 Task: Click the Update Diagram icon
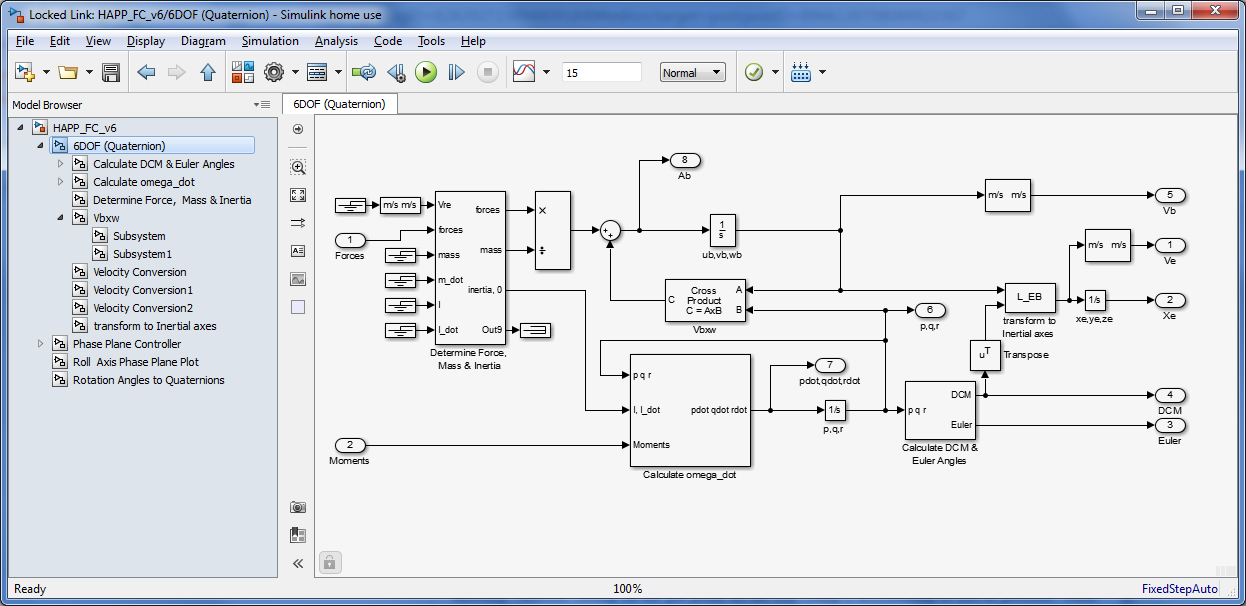coord(364,72)
